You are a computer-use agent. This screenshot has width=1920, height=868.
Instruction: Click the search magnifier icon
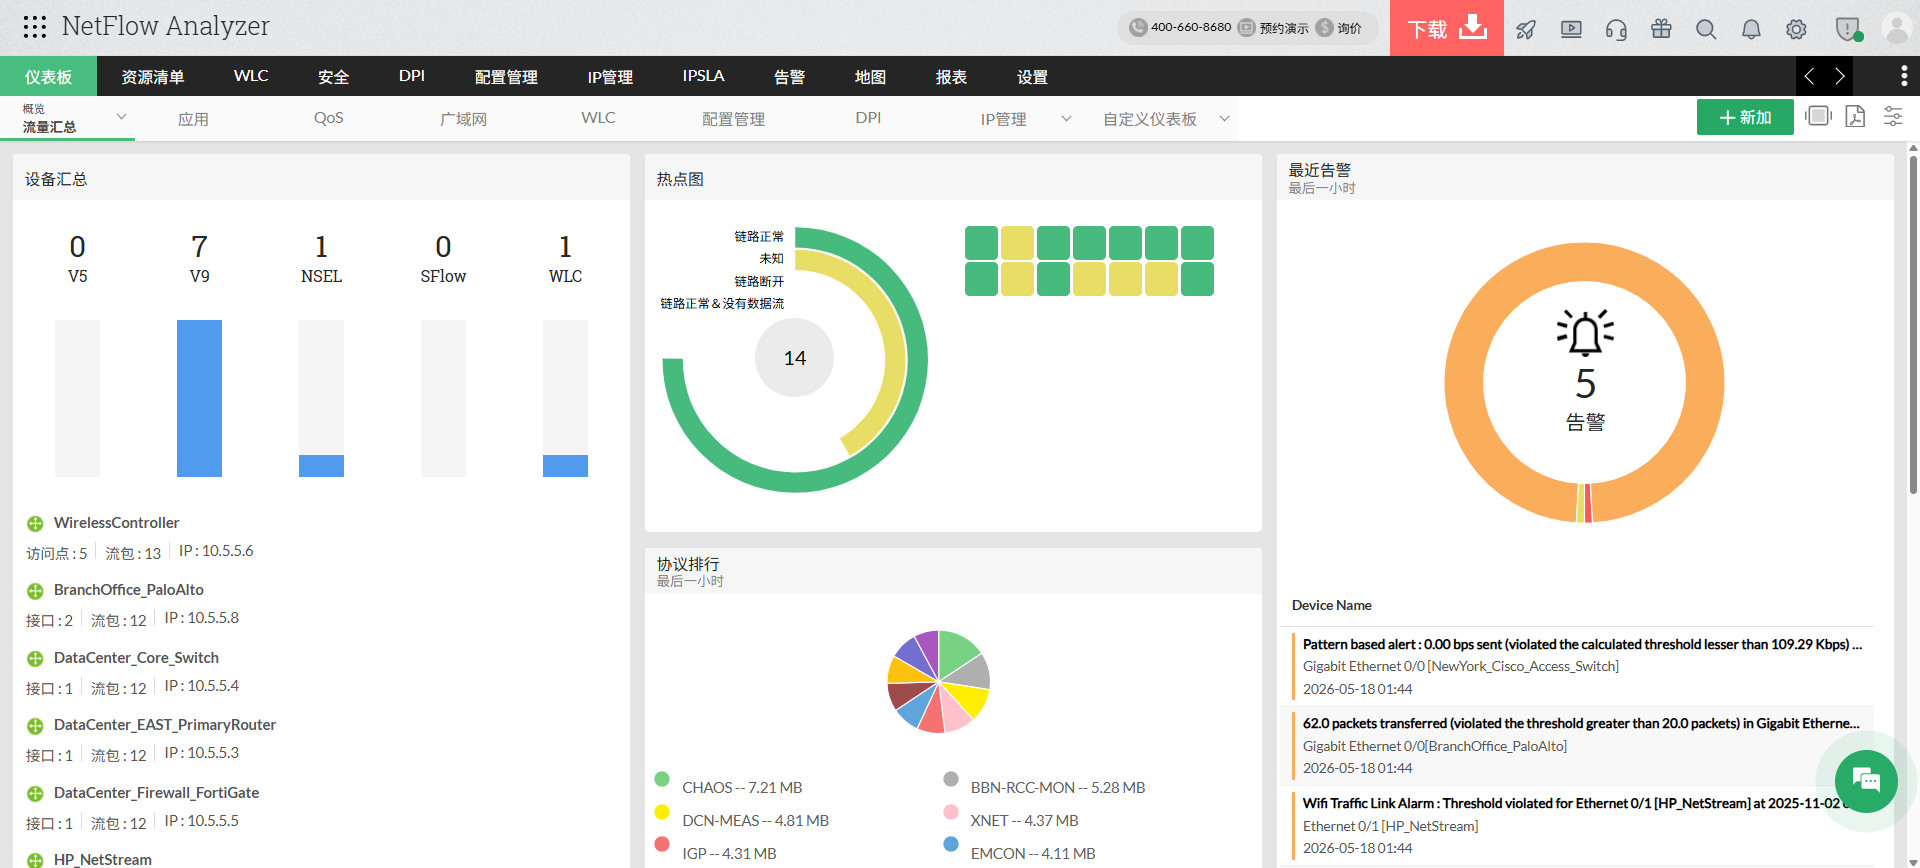[x=1706, y=29]
